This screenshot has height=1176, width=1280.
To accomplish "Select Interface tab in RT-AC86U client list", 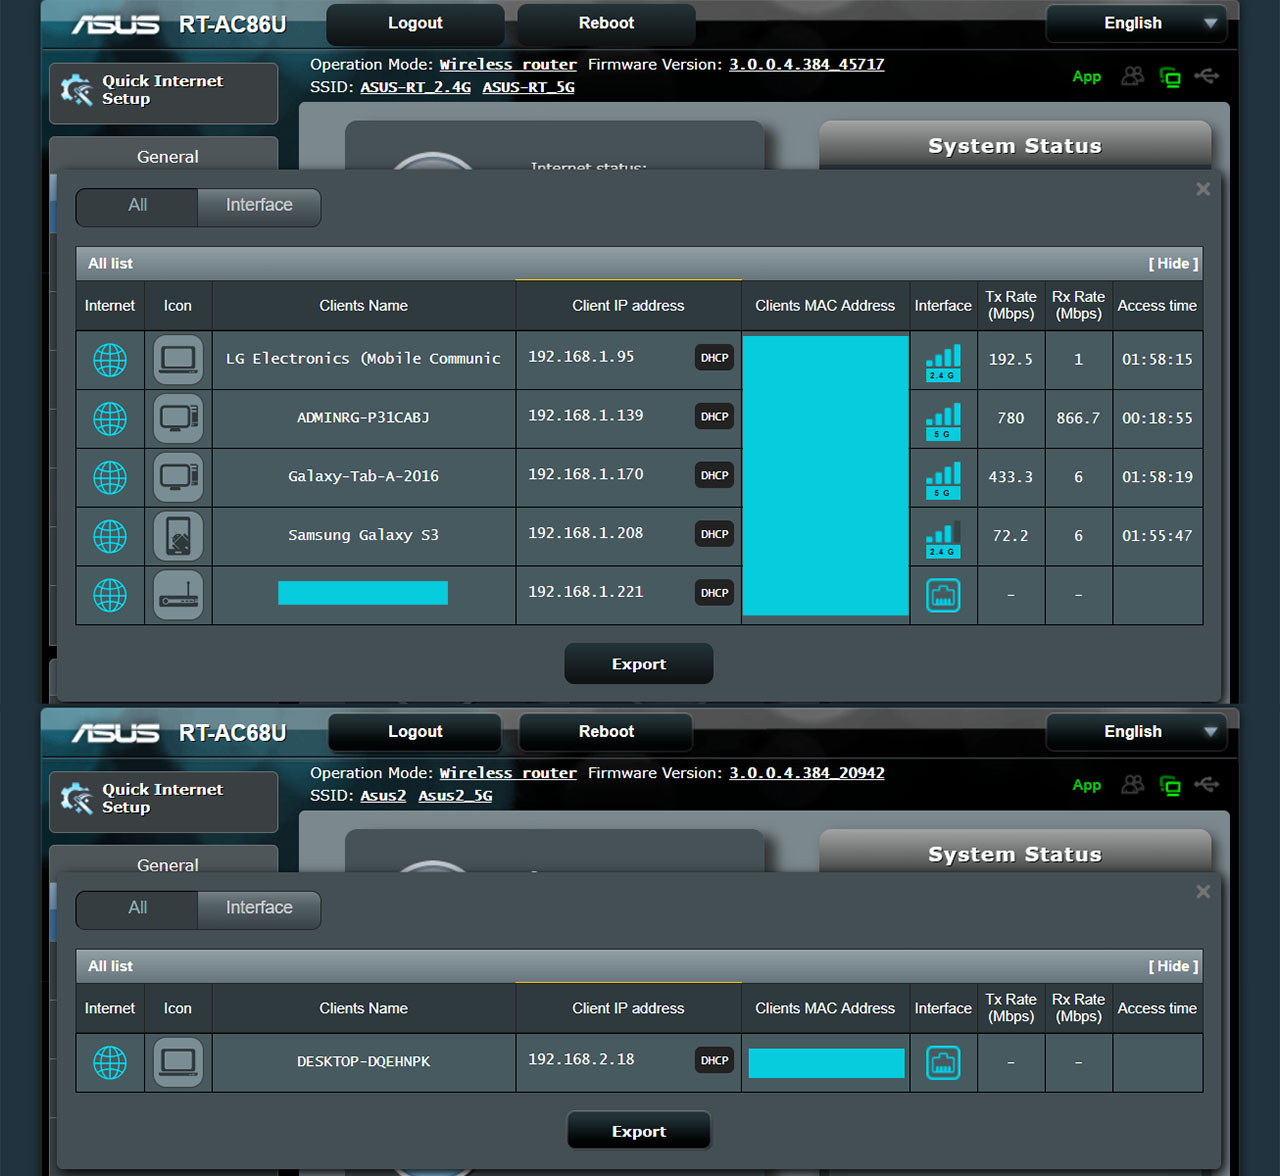I will [259, 206].
